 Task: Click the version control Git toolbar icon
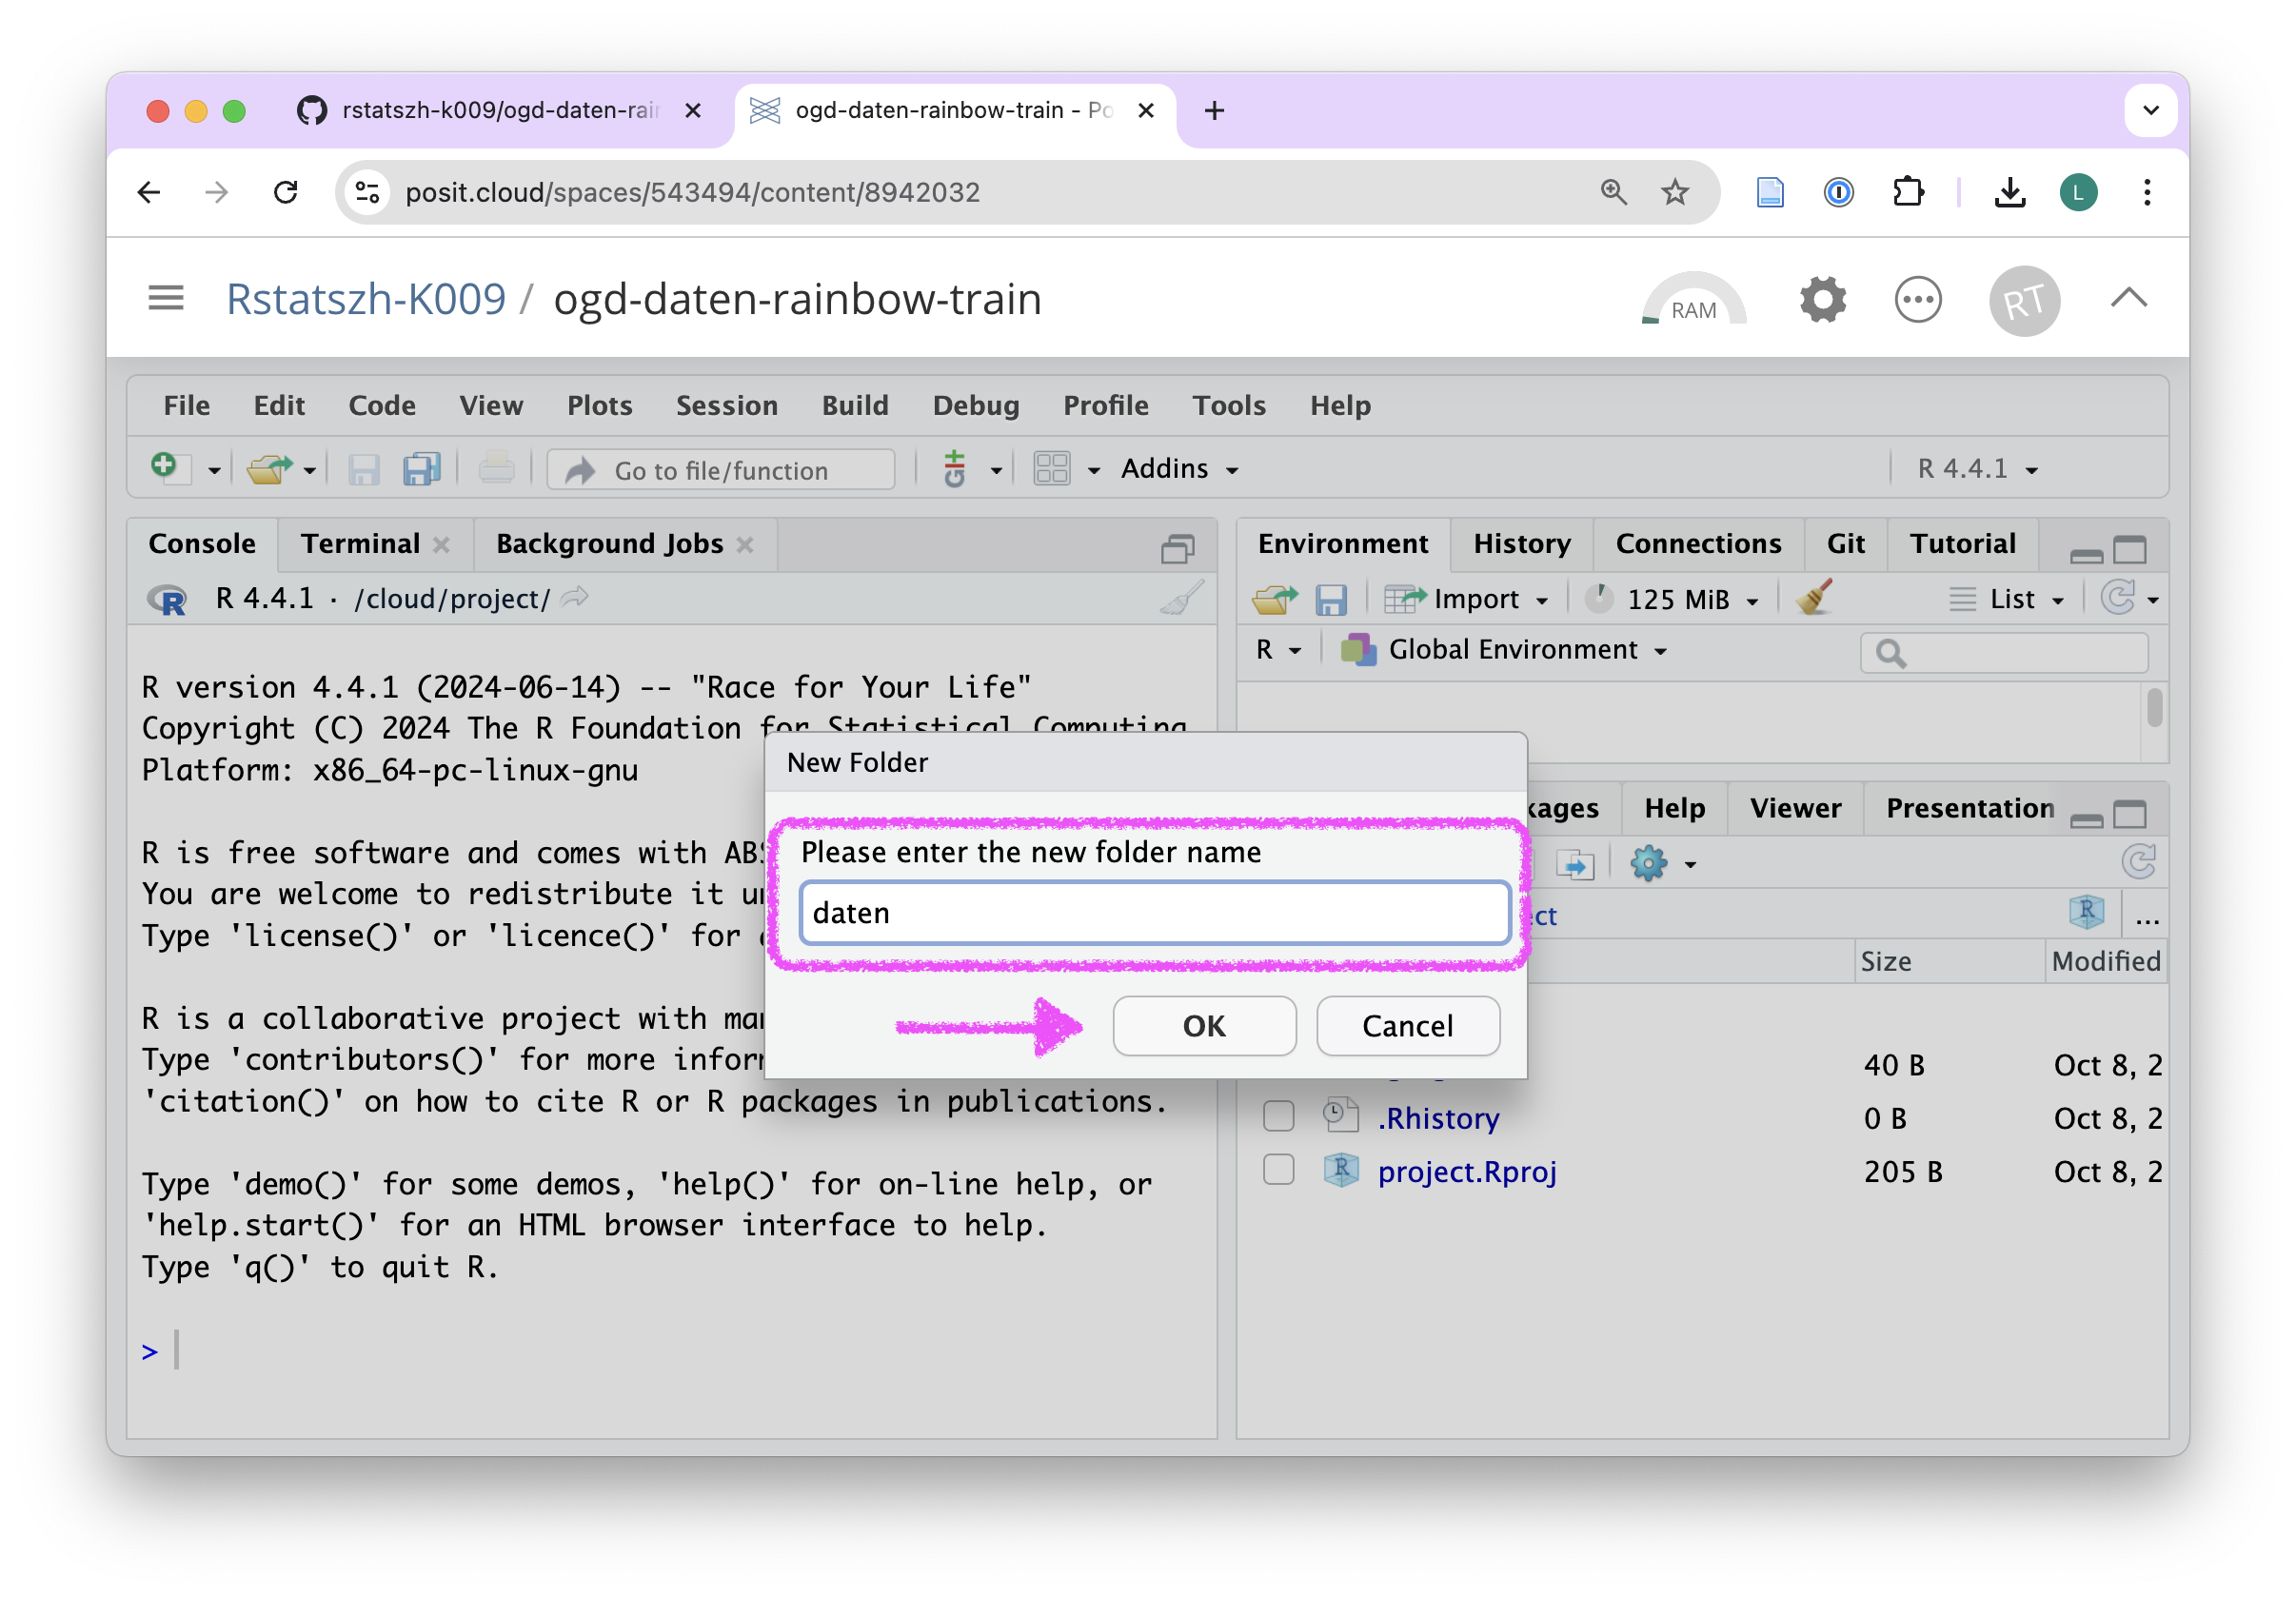955,468
